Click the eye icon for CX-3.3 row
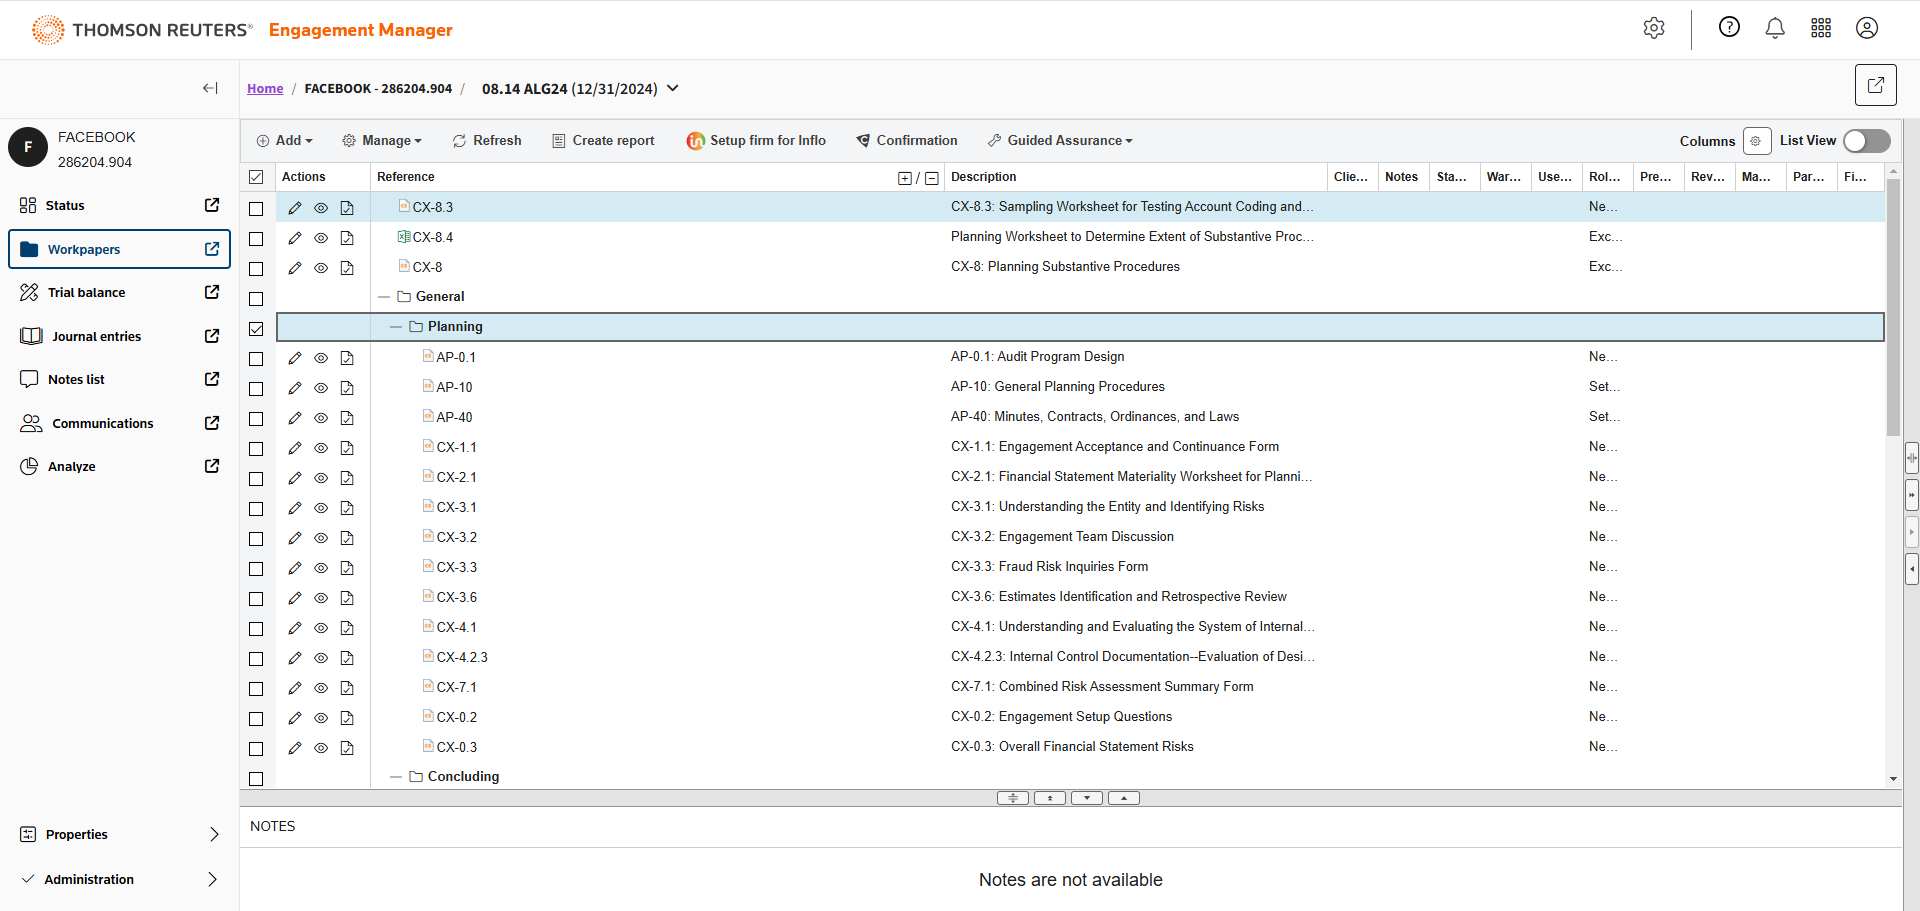The width and height of the screenshot is (1920, 911). (x=321, y=568)
